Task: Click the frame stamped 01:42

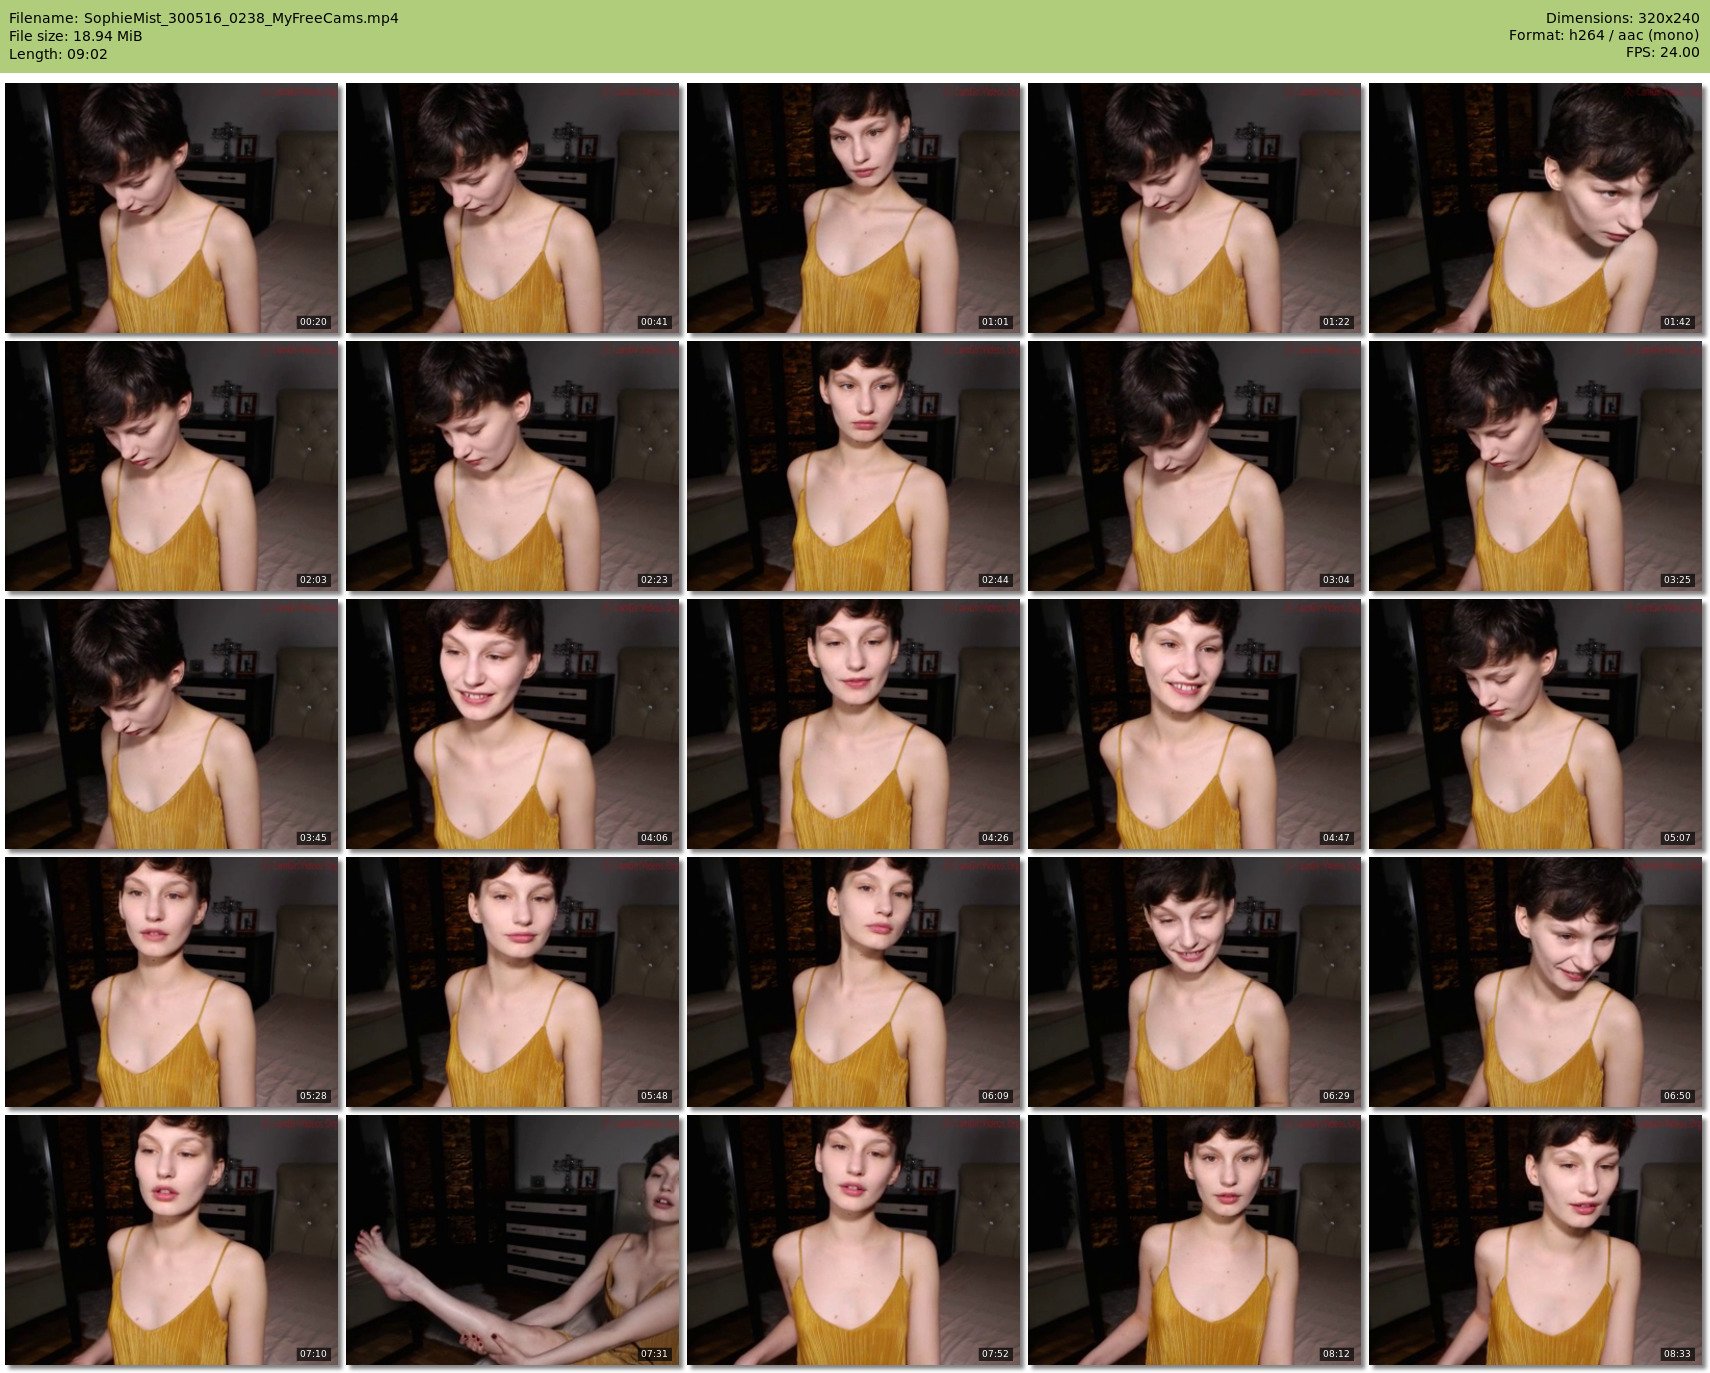Action: coord(1535,208)
